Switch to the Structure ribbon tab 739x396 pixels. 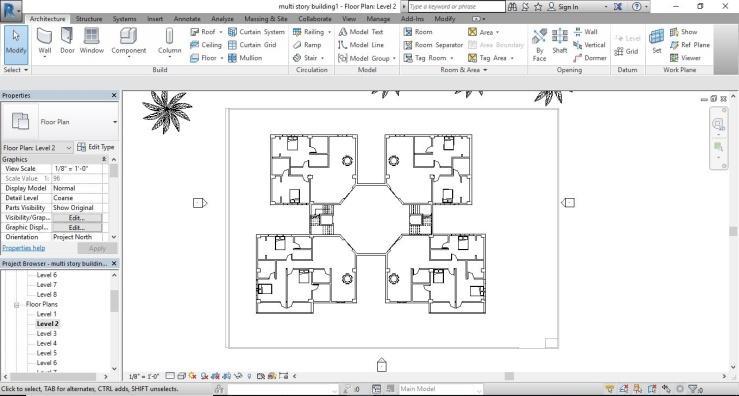[x=89, y=19]
